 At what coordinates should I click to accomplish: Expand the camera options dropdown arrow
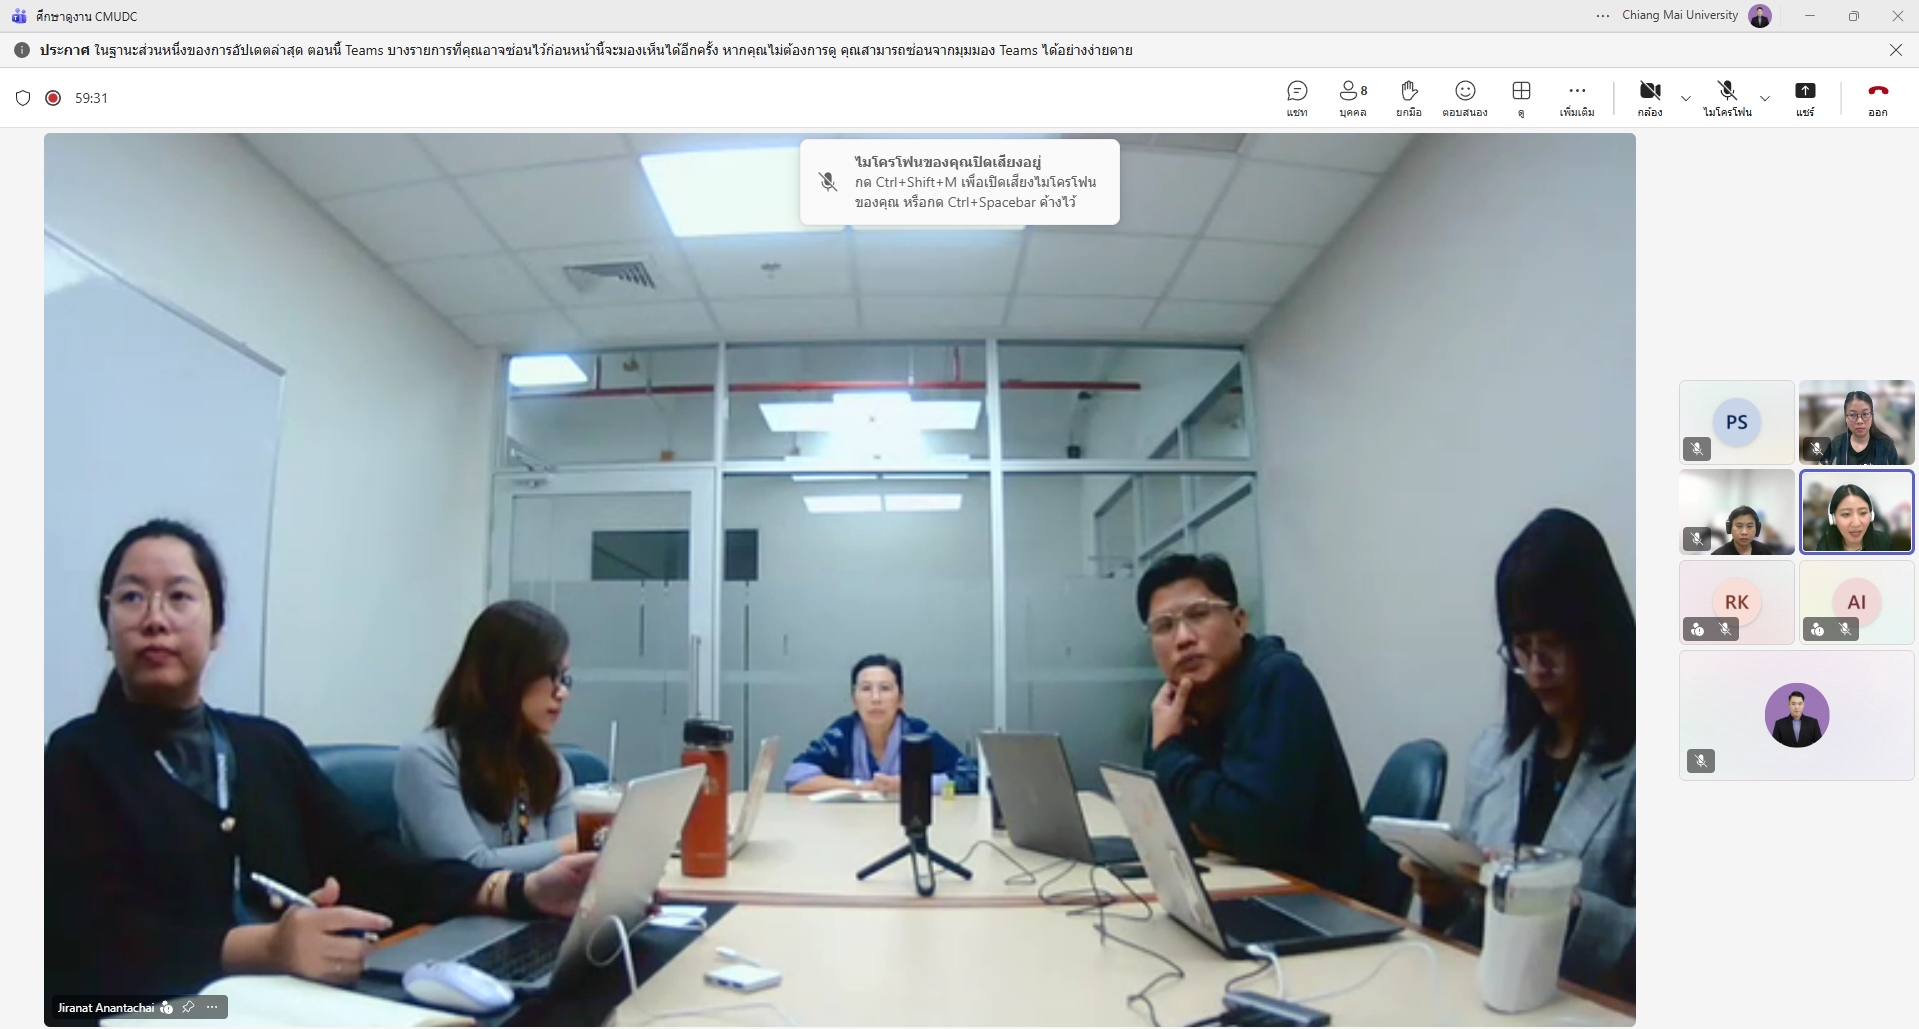pyautogui.click(x=1686, y=98)
